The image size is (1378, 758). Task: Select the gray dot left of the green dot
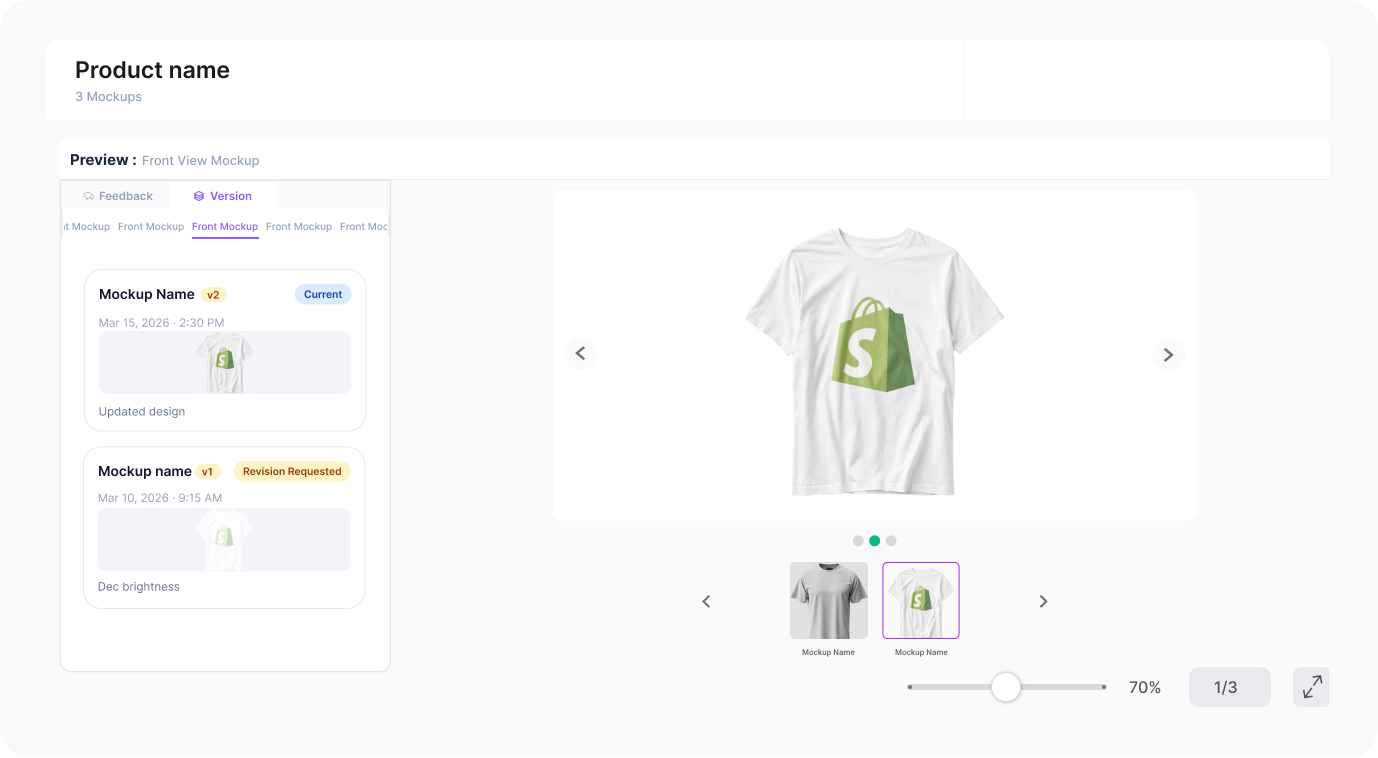click(x=858, y=541)
